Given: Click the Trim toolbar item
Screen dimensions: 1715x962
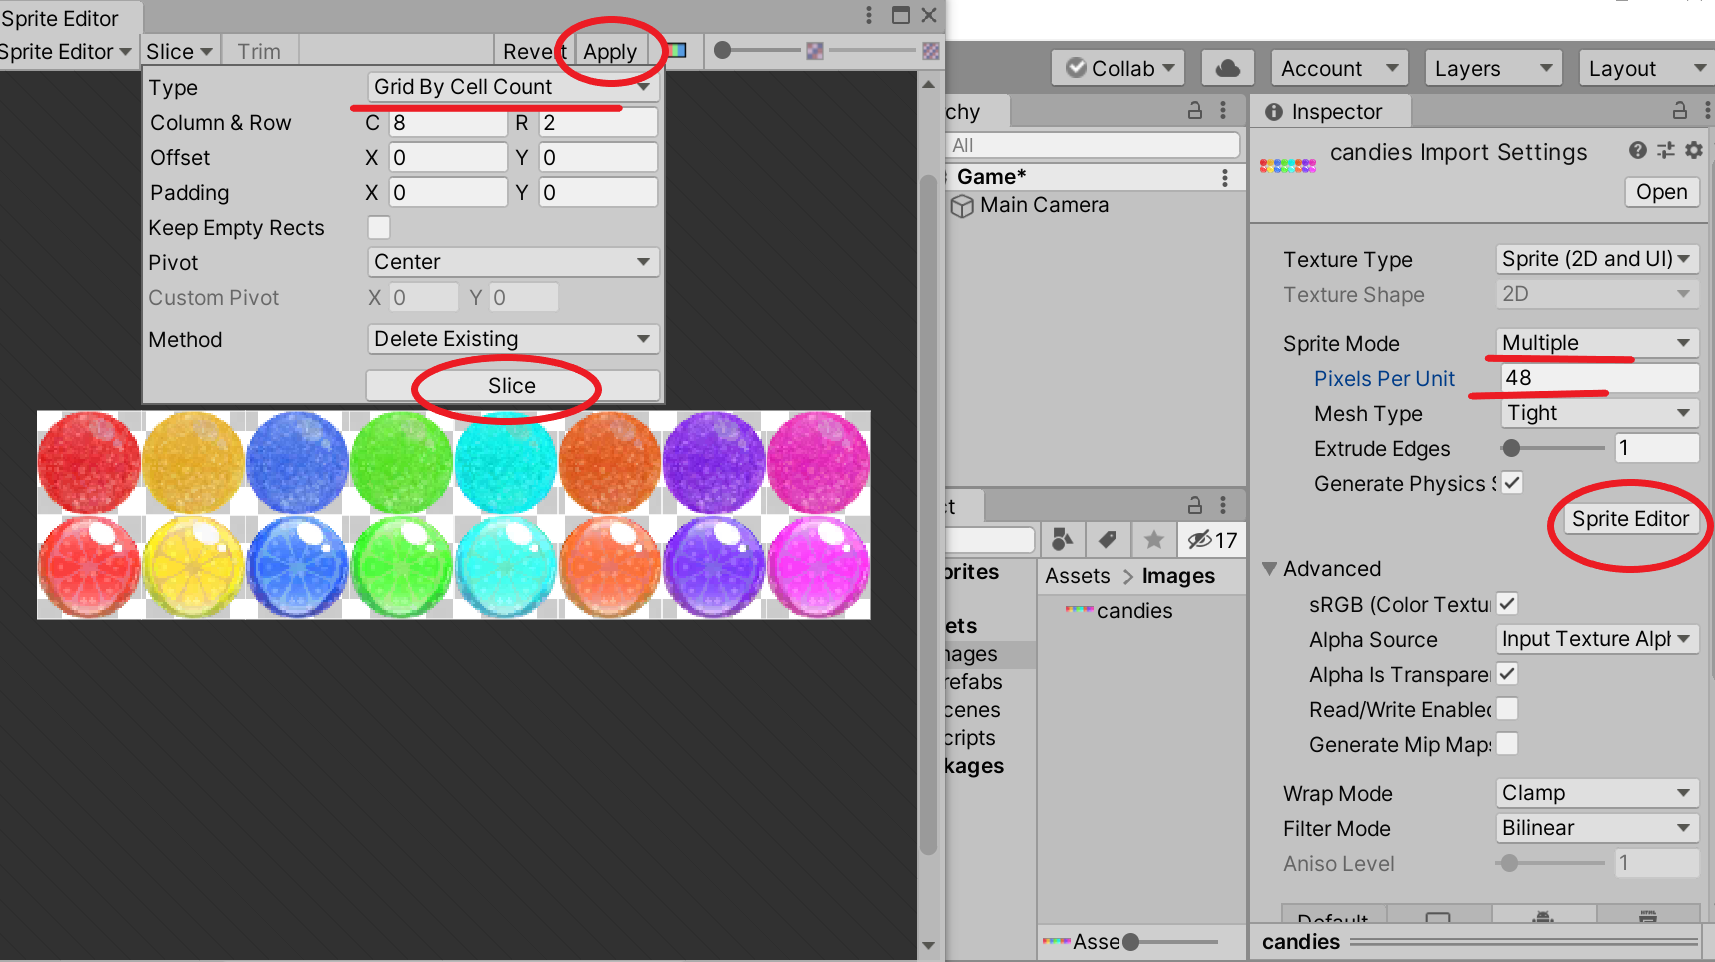Looking at the screenshot, I should 259,51.
